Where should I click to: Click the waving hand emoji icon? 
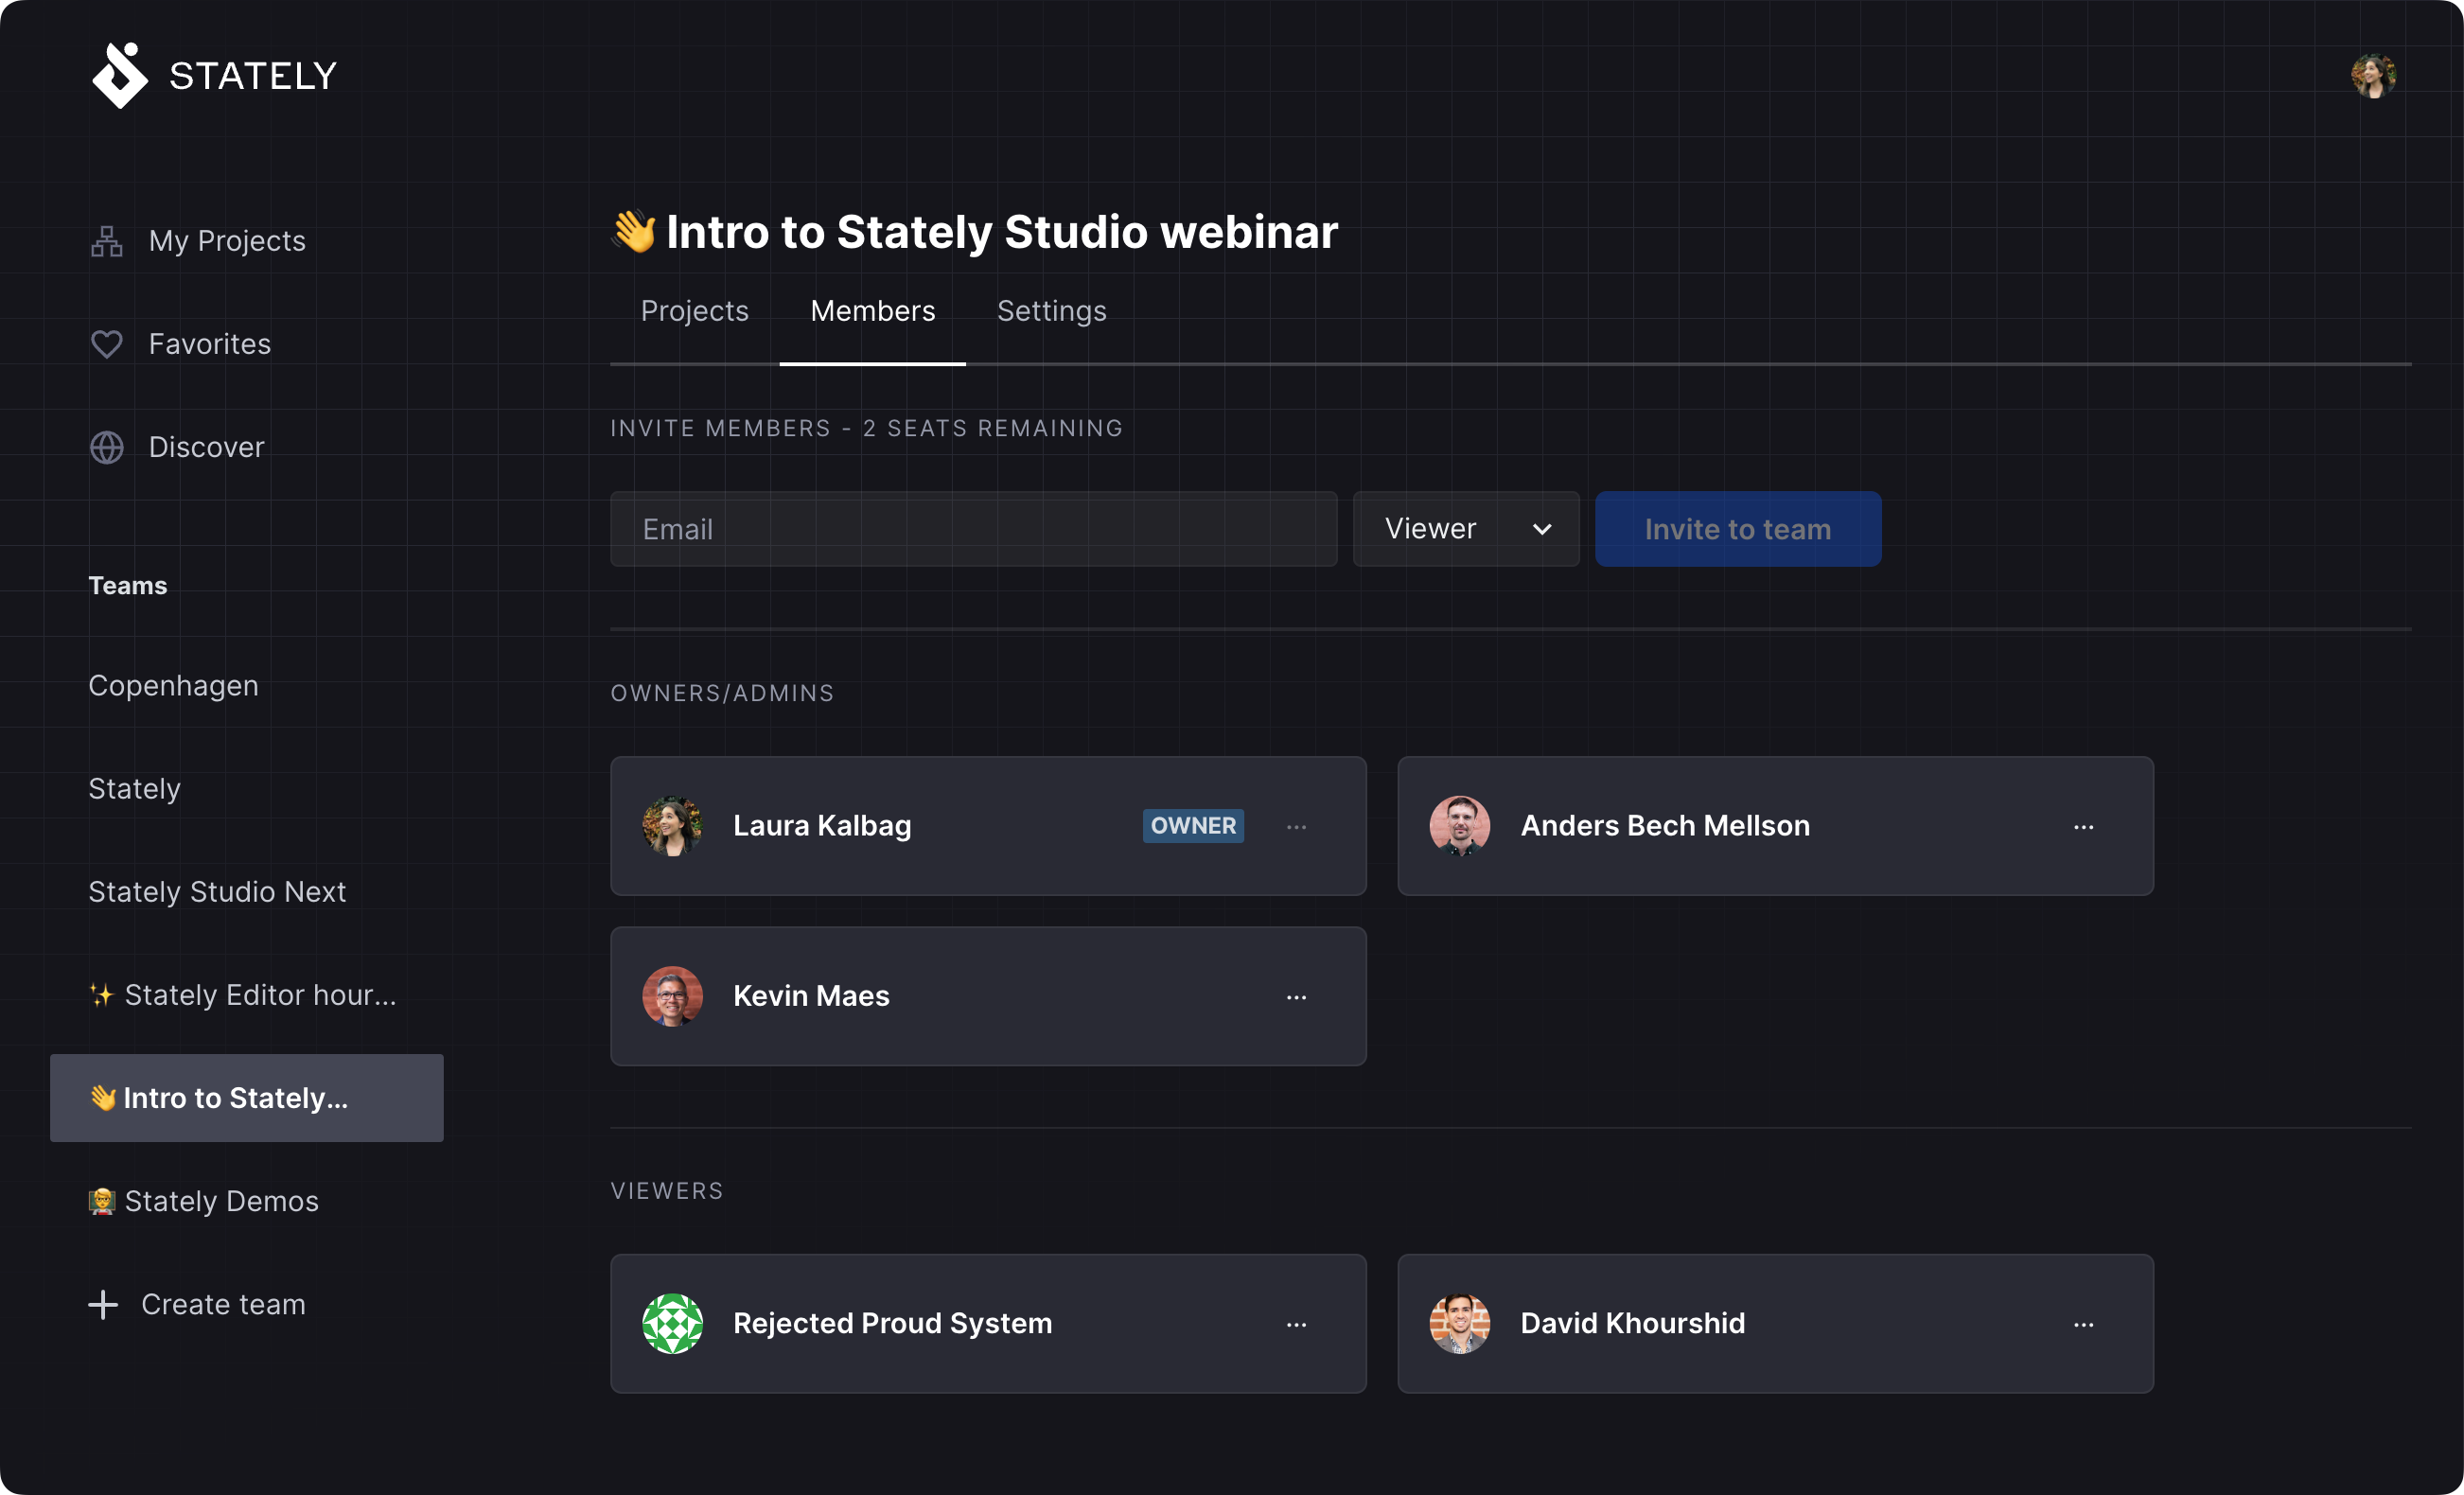(x=637, y=231)
